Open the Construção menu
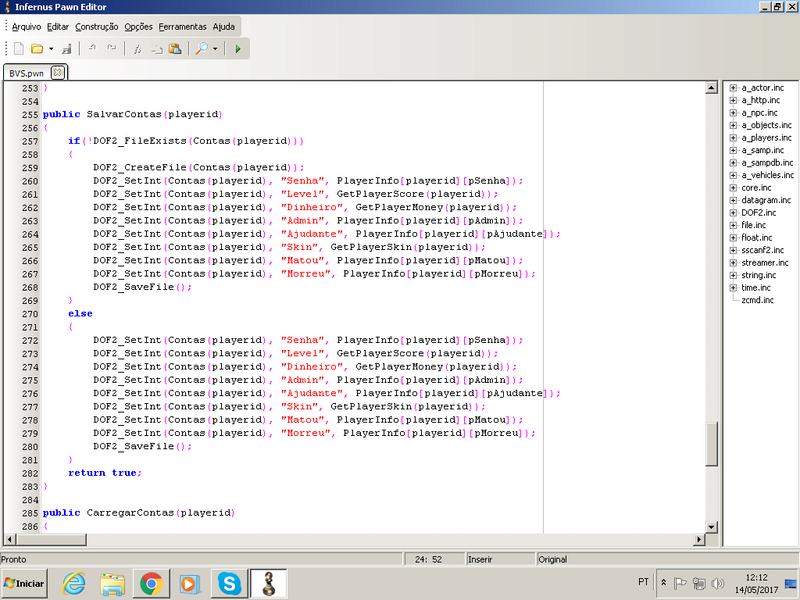Image resolution: width=800 pixels, height=600 pixels. pyautogui.click(x=96, y=27)
